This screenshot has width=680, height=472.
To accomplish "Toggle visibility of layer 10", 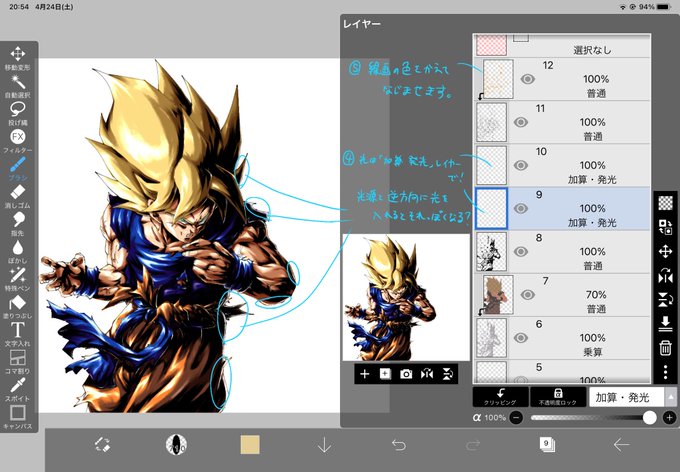I will click(521, 165).
